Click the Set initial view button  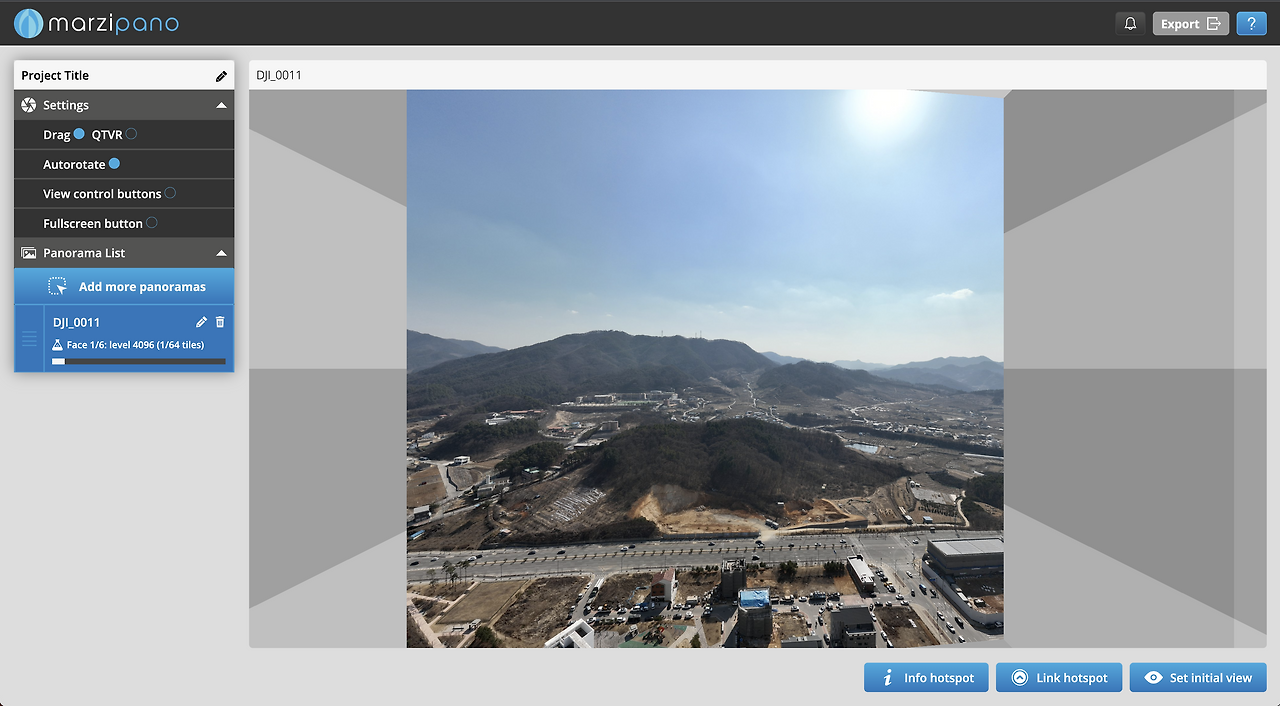pyautogui.click(x=1198, y=677)
